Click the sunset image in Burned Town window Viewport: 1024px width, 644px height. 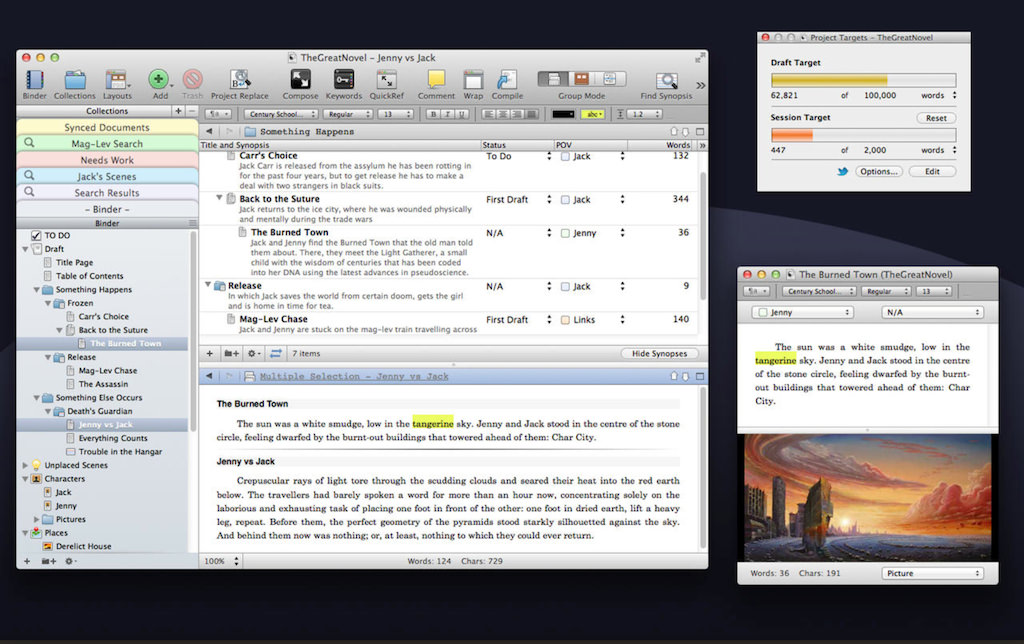[868, 497]
